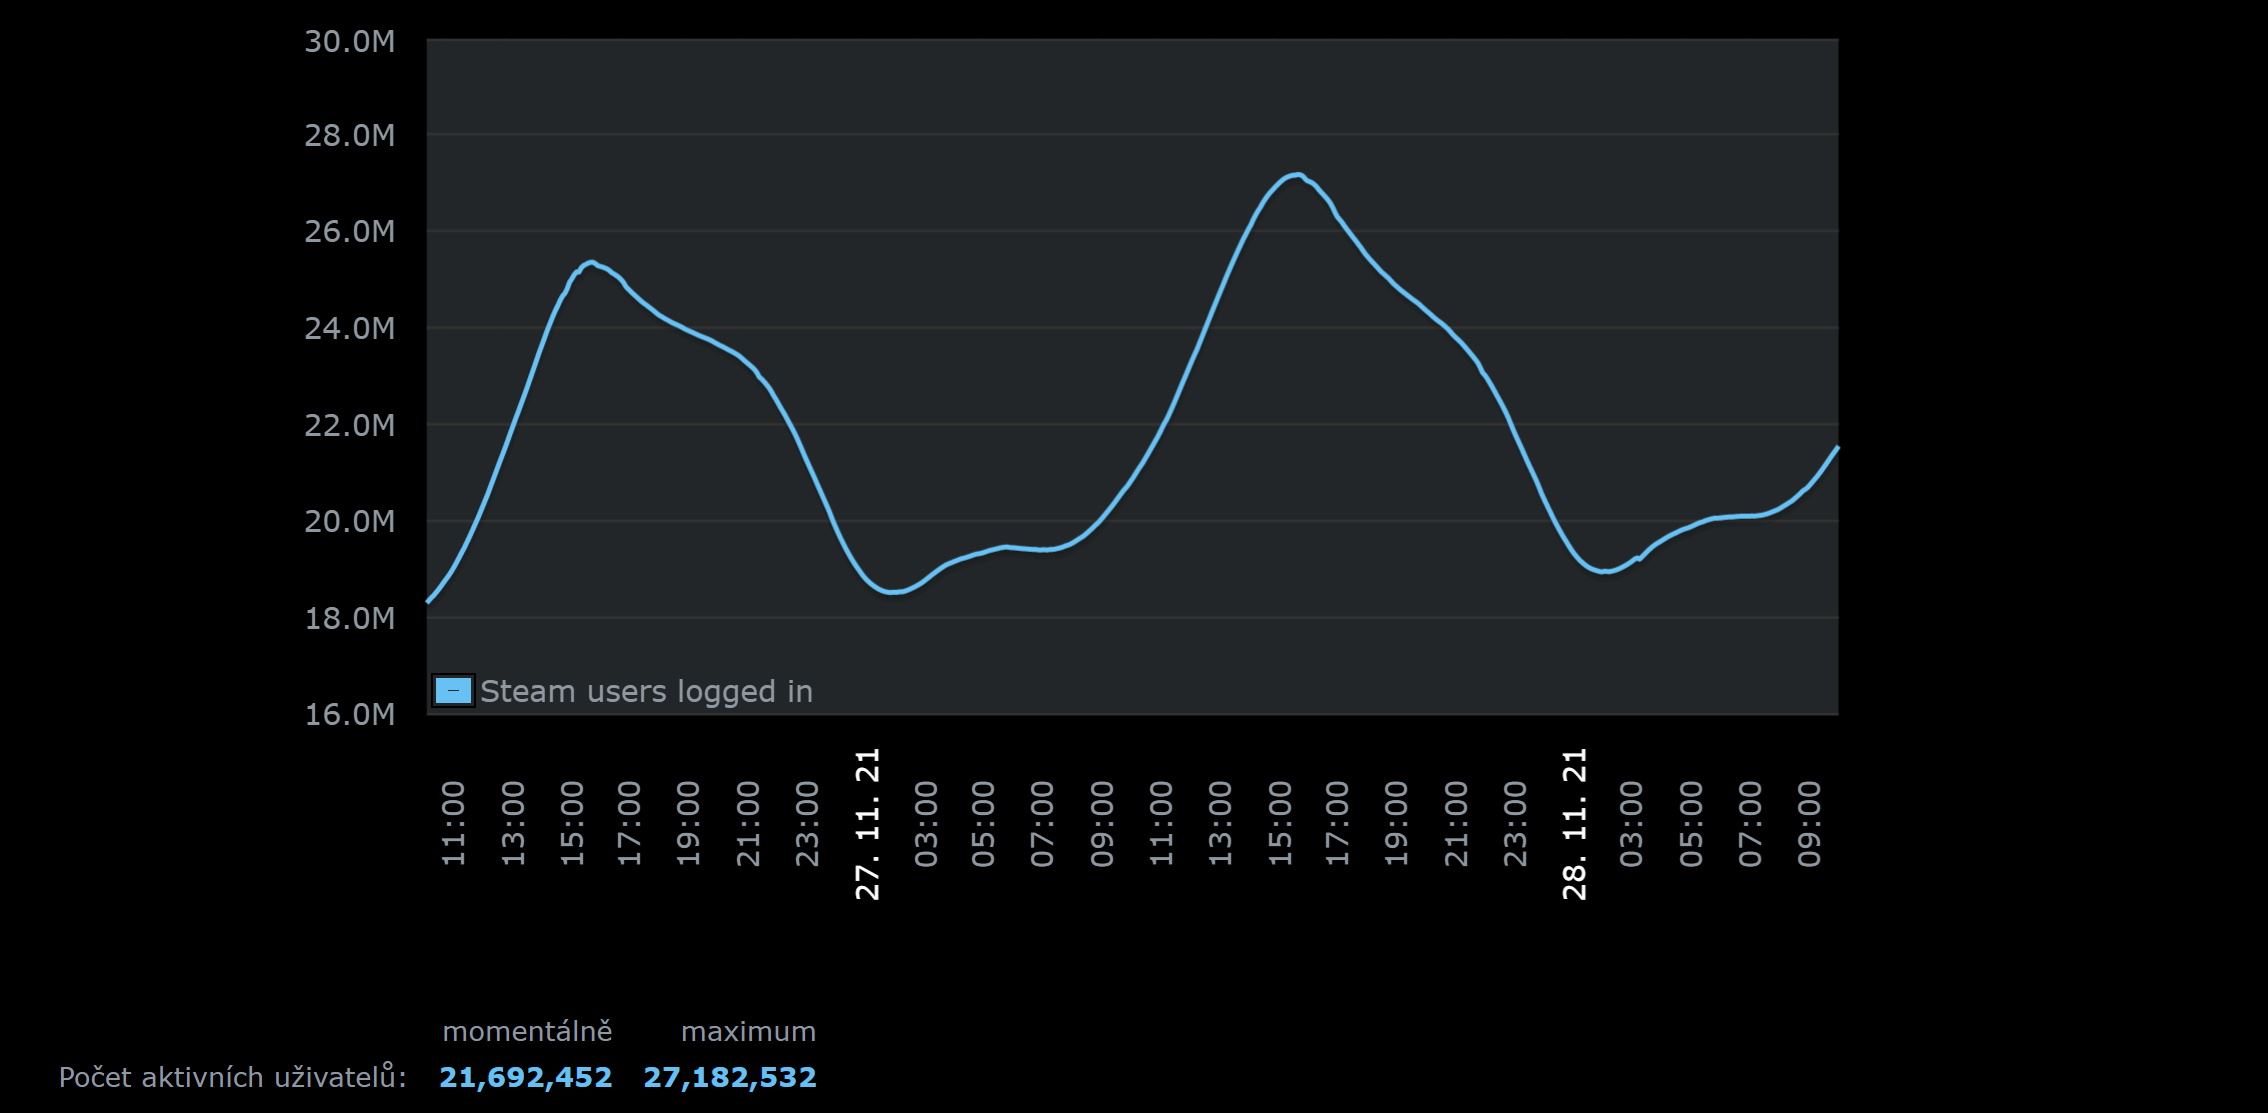Click the 28. 11. 21 date marker
The height and width of the screenshot is (1113, 2268).
coord(1575,823)
